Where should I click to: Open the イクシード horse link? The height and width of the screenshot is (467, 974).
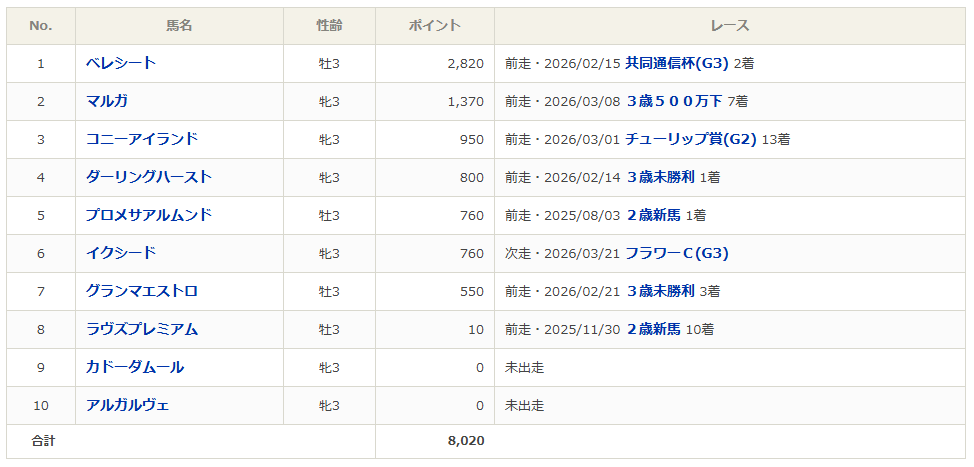[x=121, y=253]
